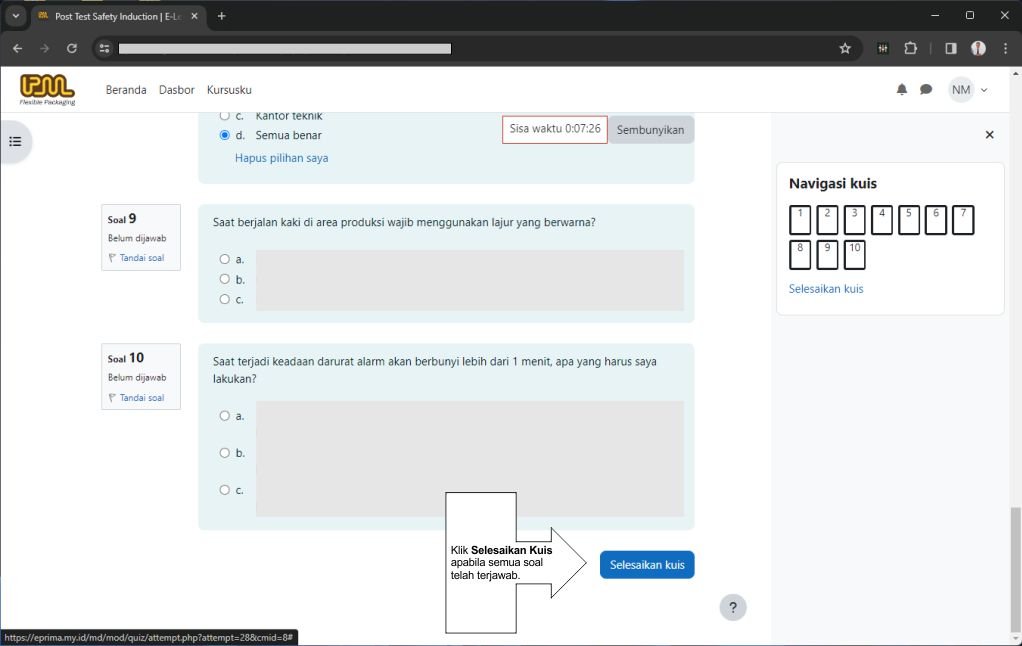Click the help question mark button

click(733, 607)
